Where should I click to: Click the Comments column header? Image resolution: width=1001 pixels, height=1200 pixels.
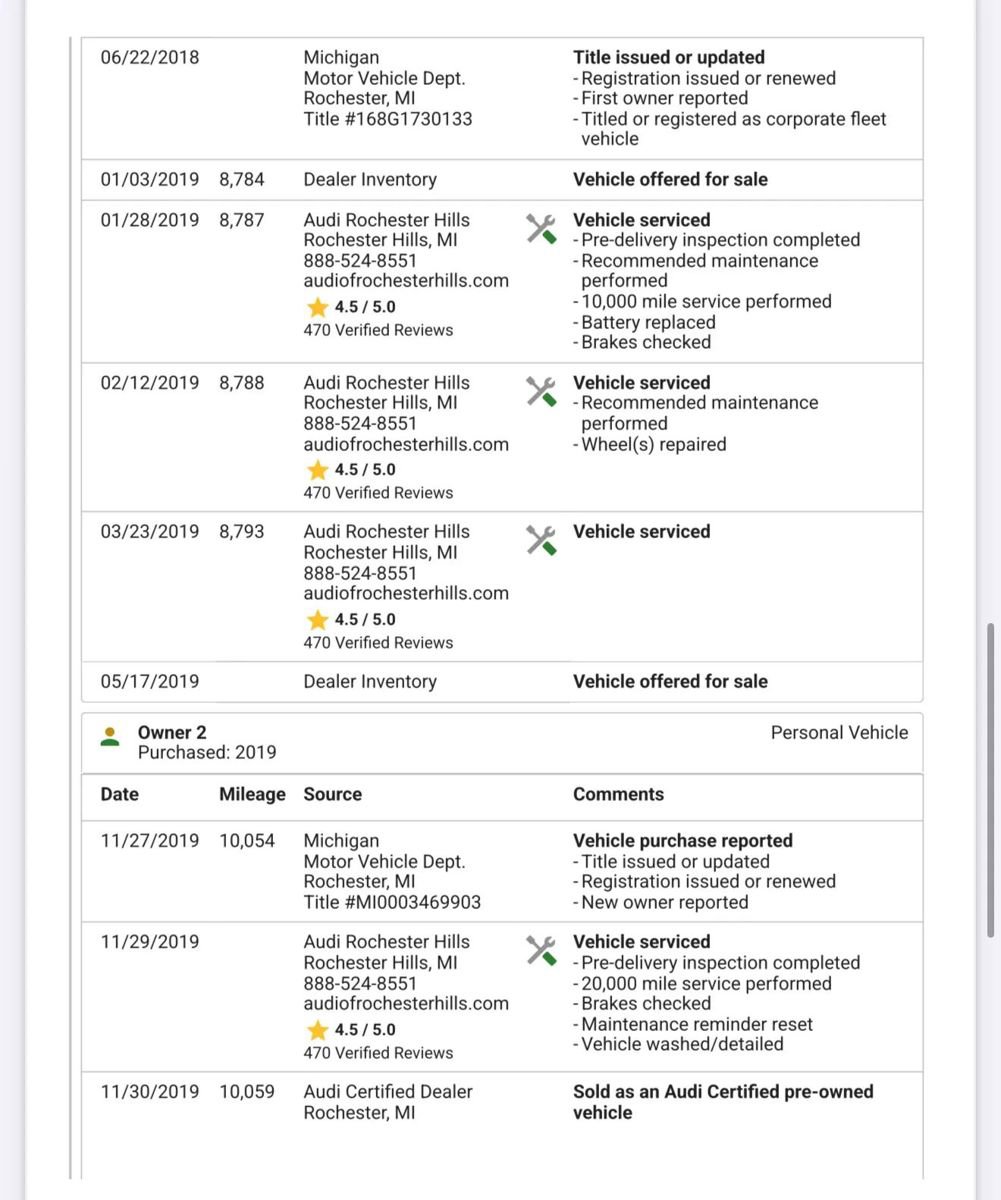(x=618, y=794)
